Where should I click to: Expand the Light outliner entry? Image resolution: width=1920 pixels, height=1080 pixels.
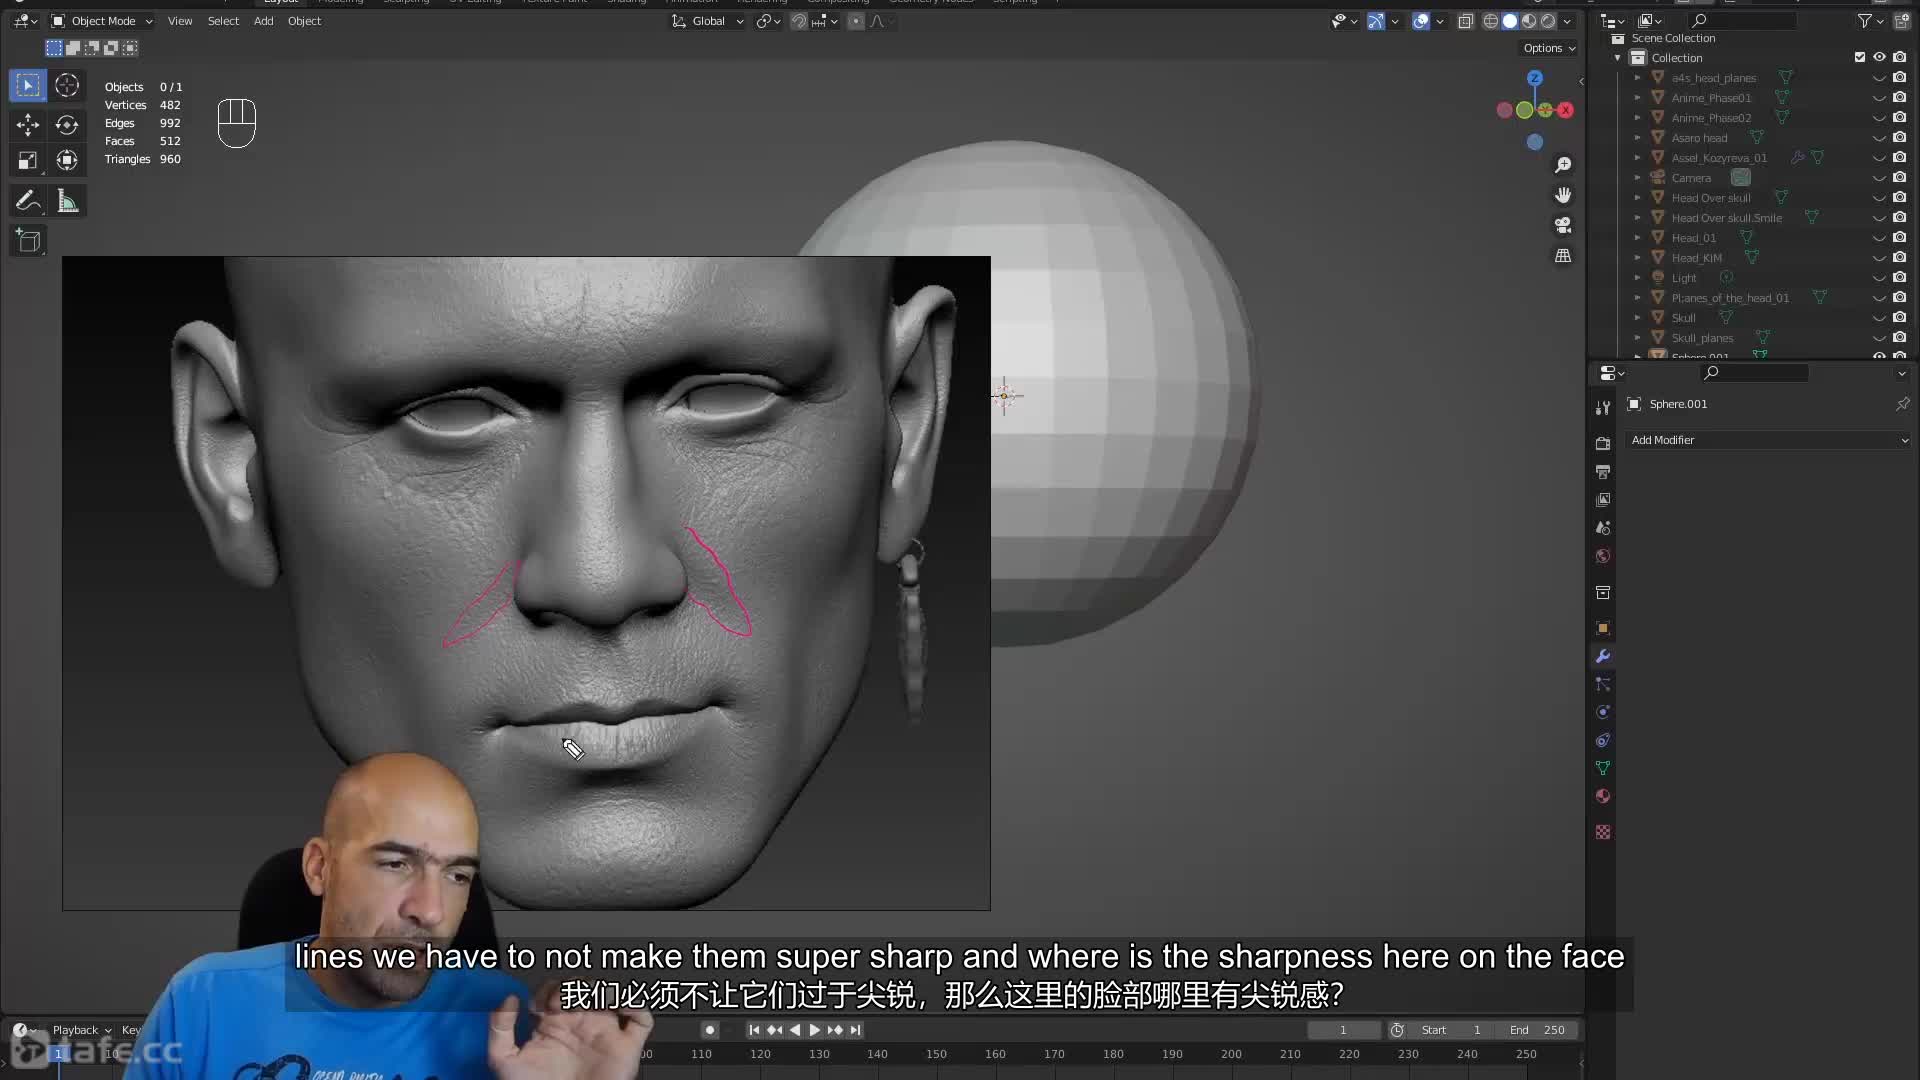point(1637,278)
